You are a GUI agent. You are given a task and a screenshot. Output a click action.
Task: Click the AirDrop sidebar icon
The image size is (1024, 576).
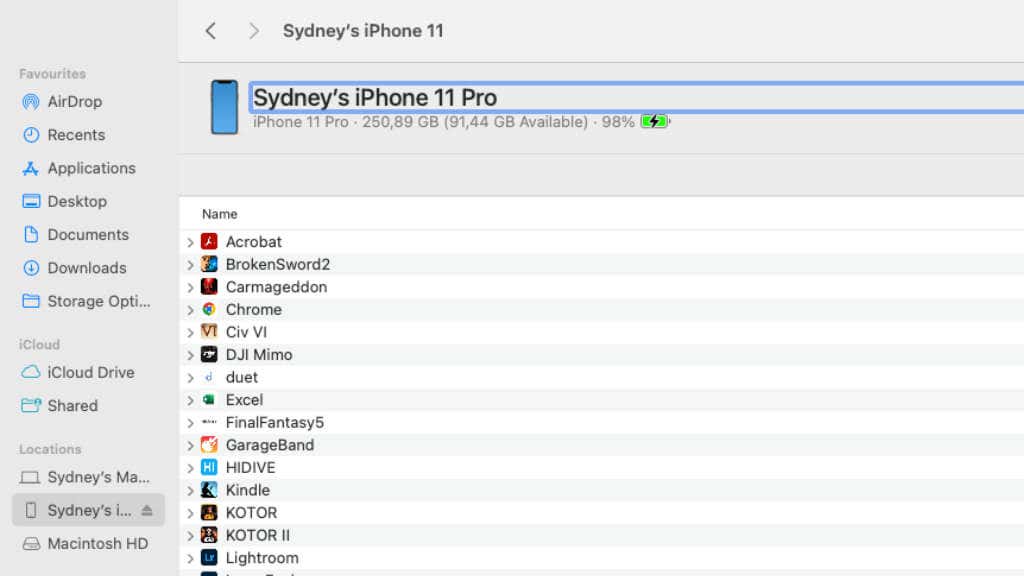point(31,102)
